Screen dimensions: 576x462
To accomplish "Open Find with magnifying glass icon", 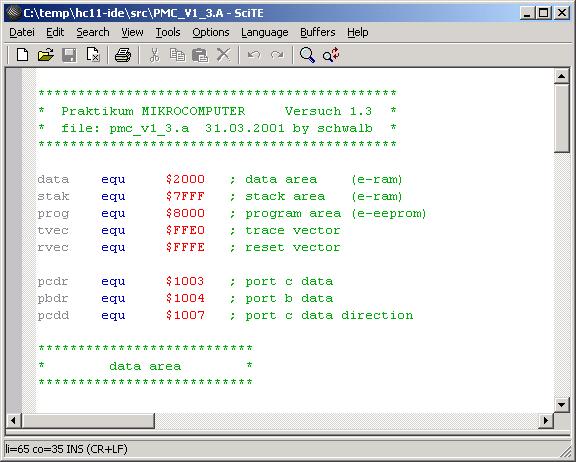I will pyautogui.click(x=307, y=55).
